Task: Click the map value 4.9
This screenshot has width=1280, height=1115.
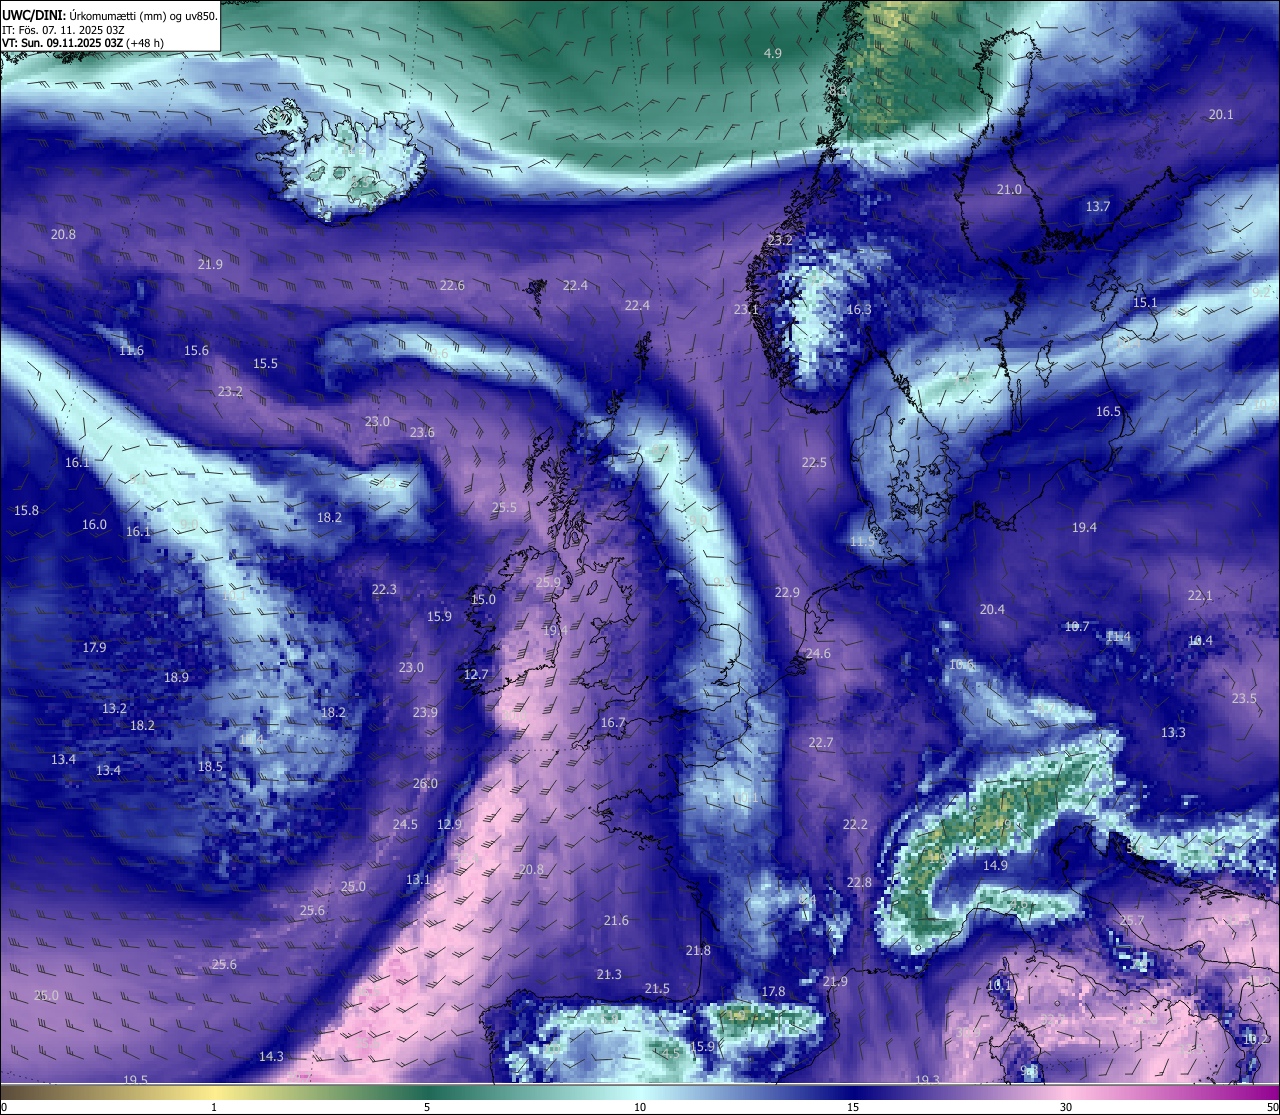Action: [x=773, y=53]
